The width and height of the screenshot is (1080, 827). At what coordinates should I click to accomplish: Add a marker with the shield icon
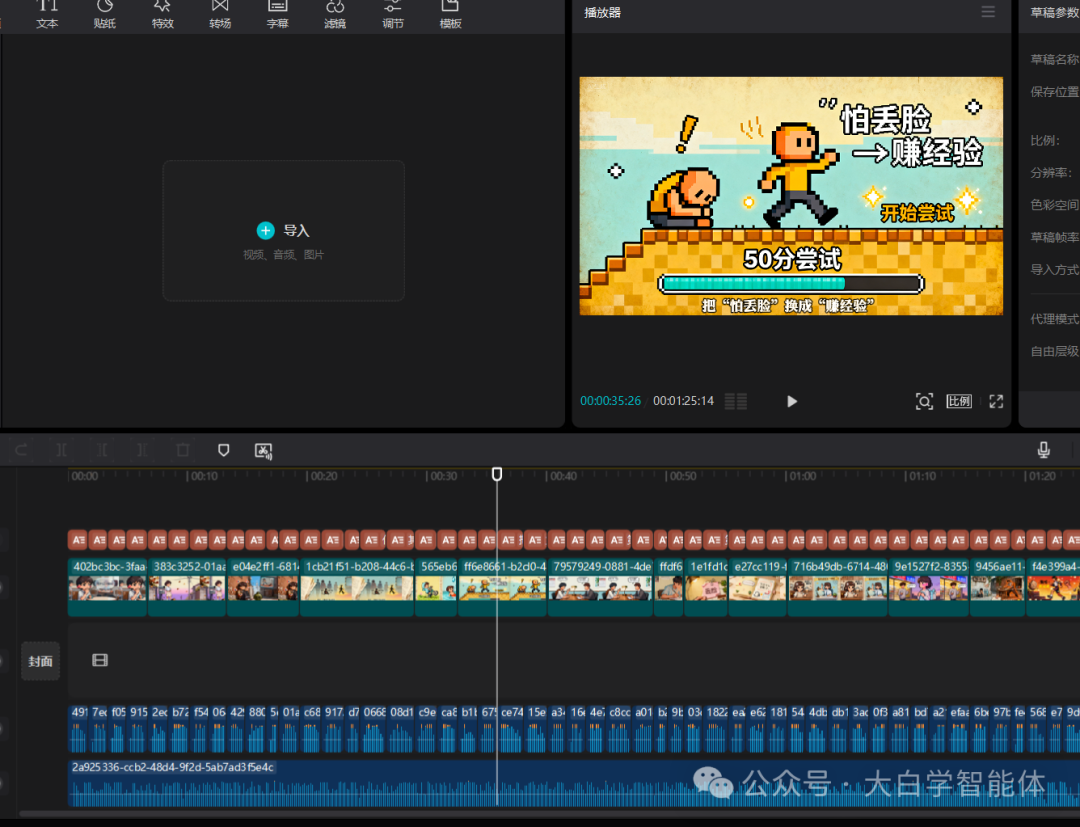coord(223,450)
